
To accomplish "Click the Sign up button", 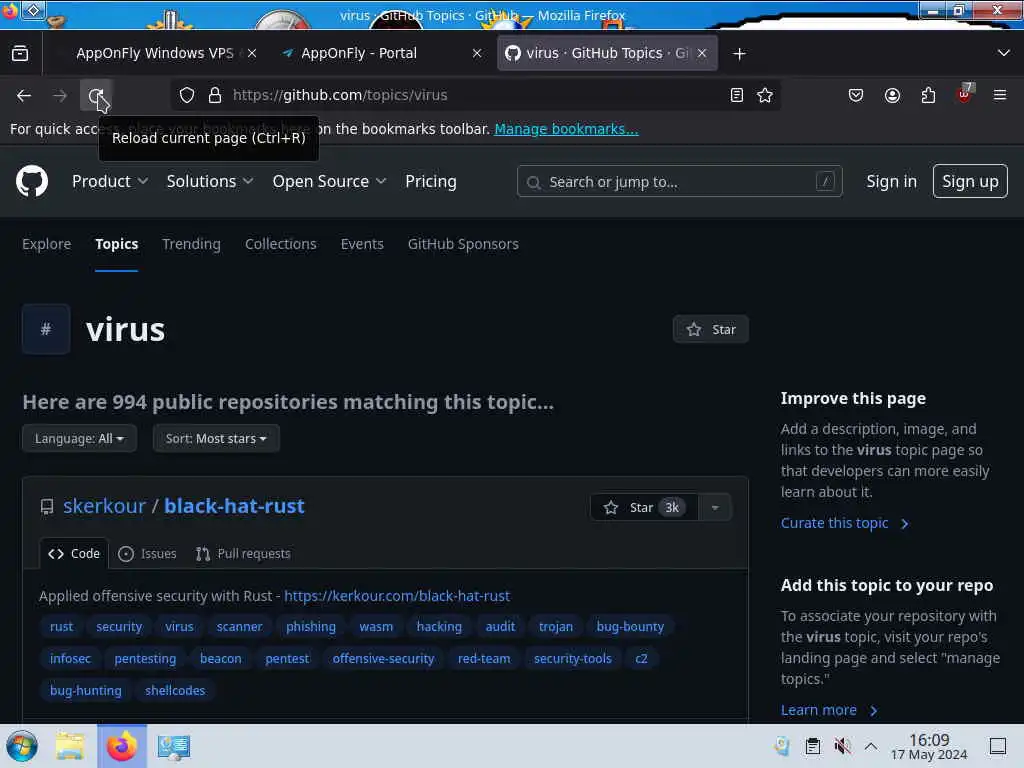I will click(x=970, y=181).
